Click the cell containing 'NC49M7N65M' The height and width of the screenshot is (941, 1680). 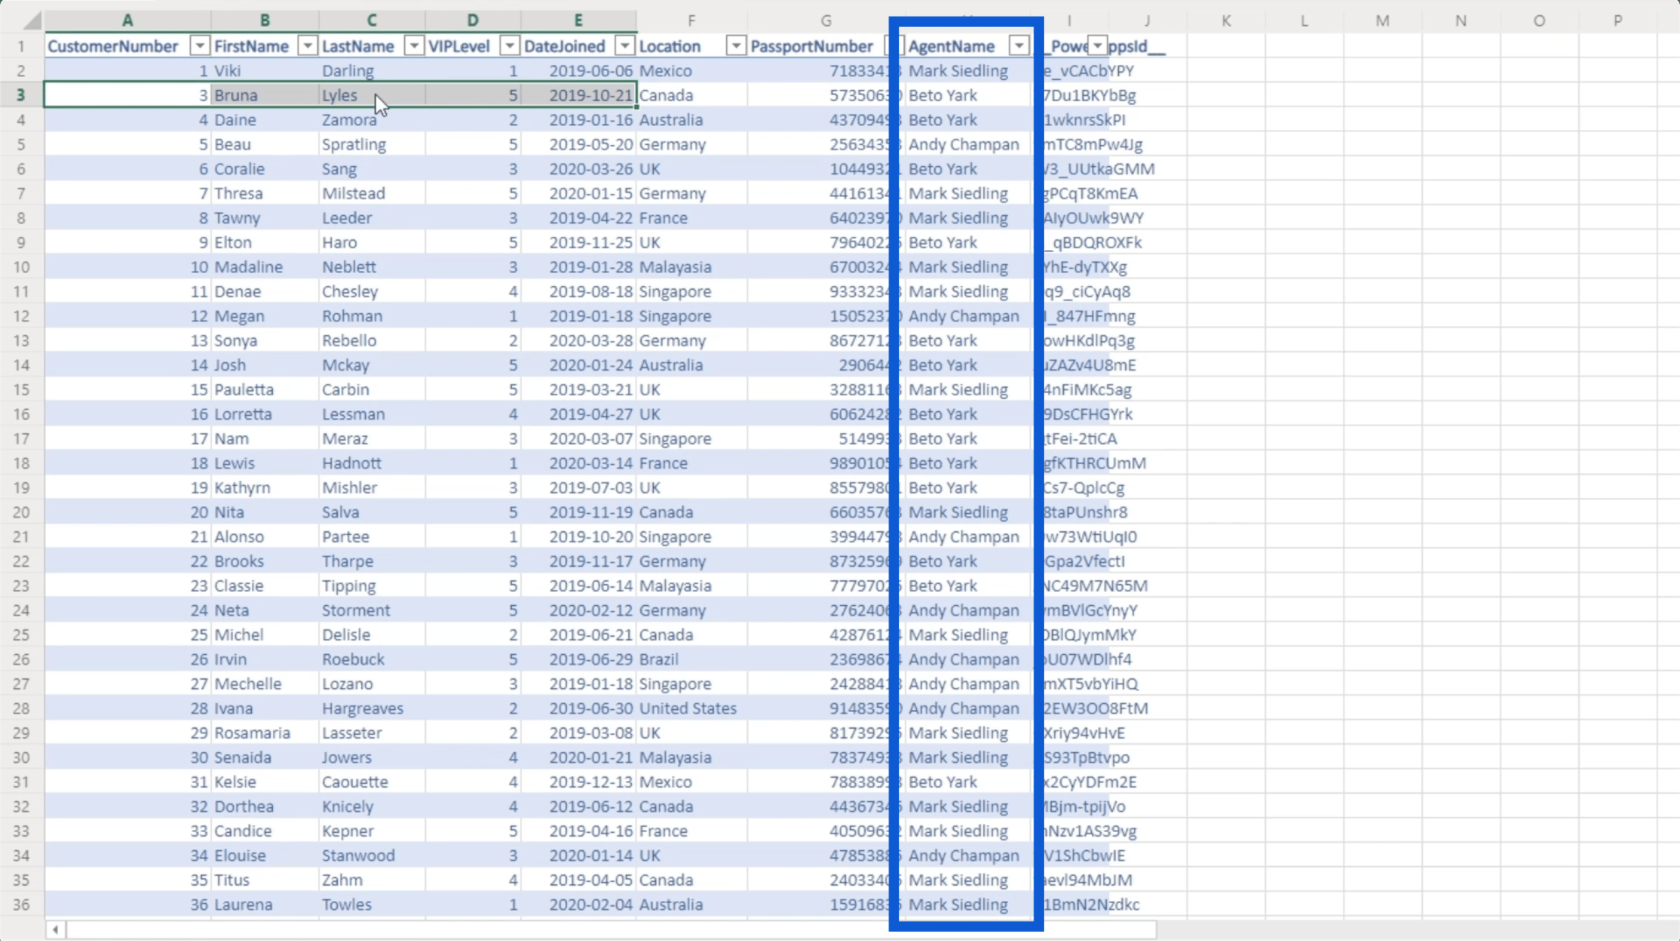(x=1095, y=585)
